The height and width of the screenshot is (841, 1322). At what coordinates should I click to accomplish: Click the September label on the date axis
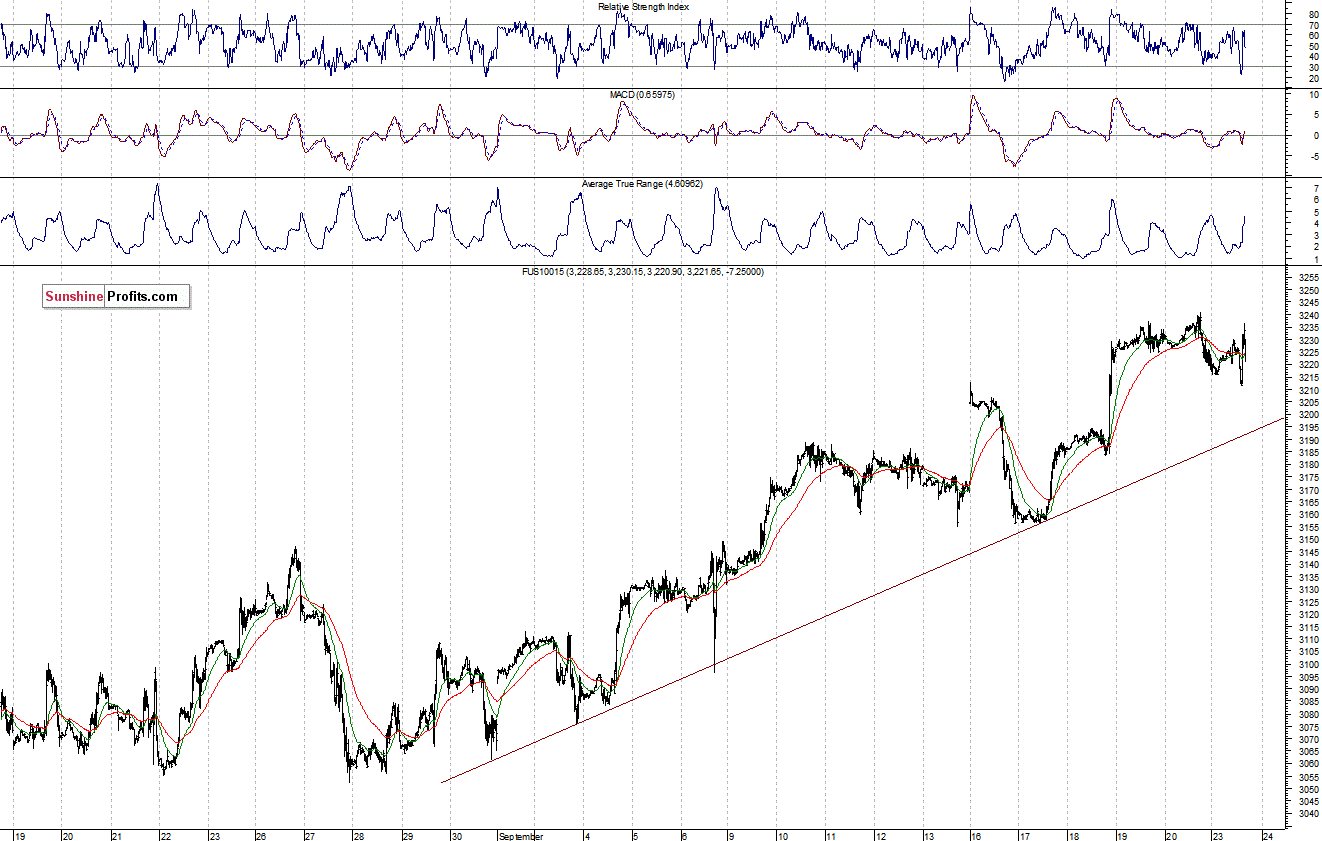[x=520, y=835]
